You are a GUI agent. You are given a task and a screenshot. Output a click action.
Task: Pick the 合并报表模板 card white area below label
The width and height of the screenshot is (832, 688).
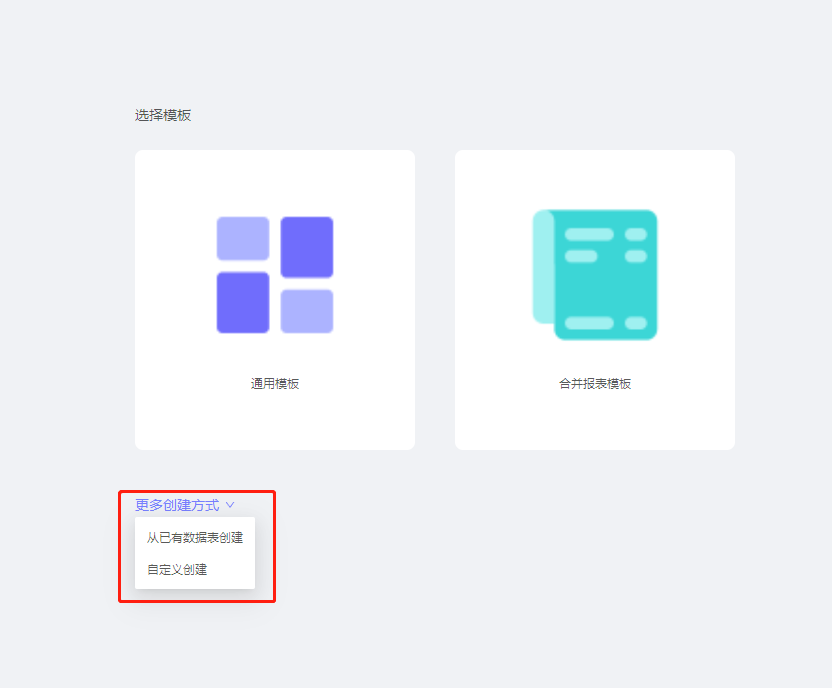tap(595, 420)
